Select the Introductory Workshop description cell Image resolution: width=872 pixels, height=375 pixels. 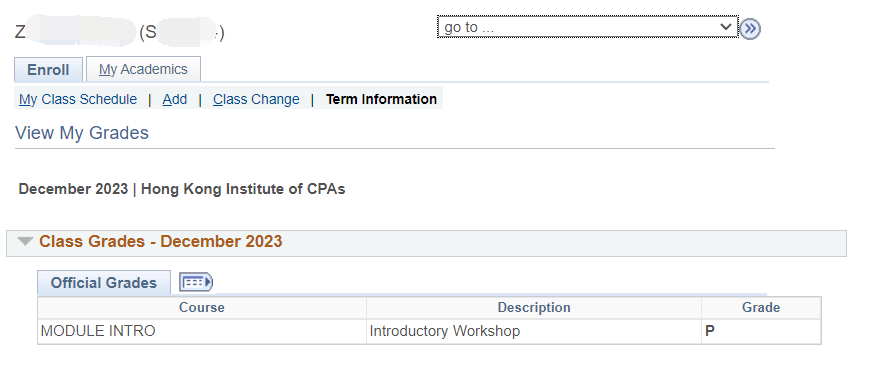(x=534, y=331)
